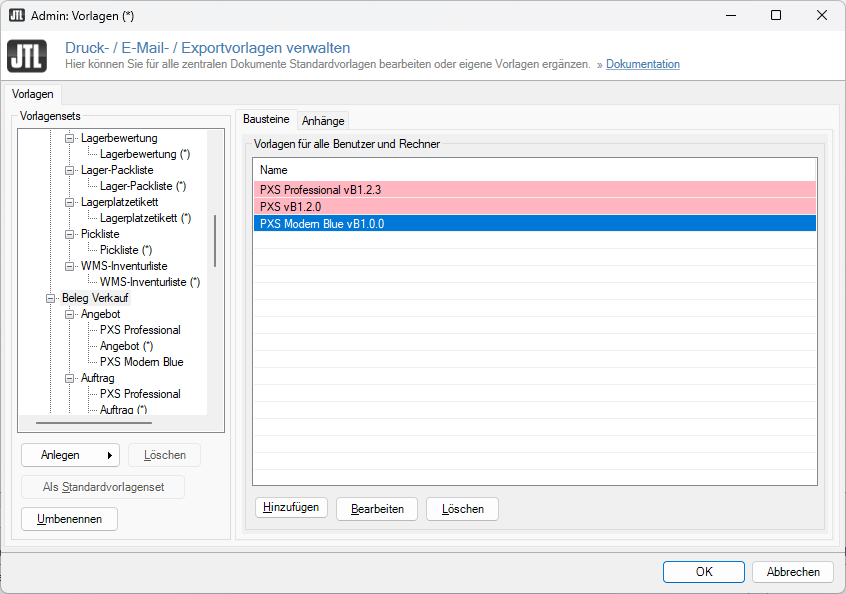The width and height of the screenshot is (846, 594).
Task: Collapse the Beleg Verkauf tree node
Action: point(51,298)
